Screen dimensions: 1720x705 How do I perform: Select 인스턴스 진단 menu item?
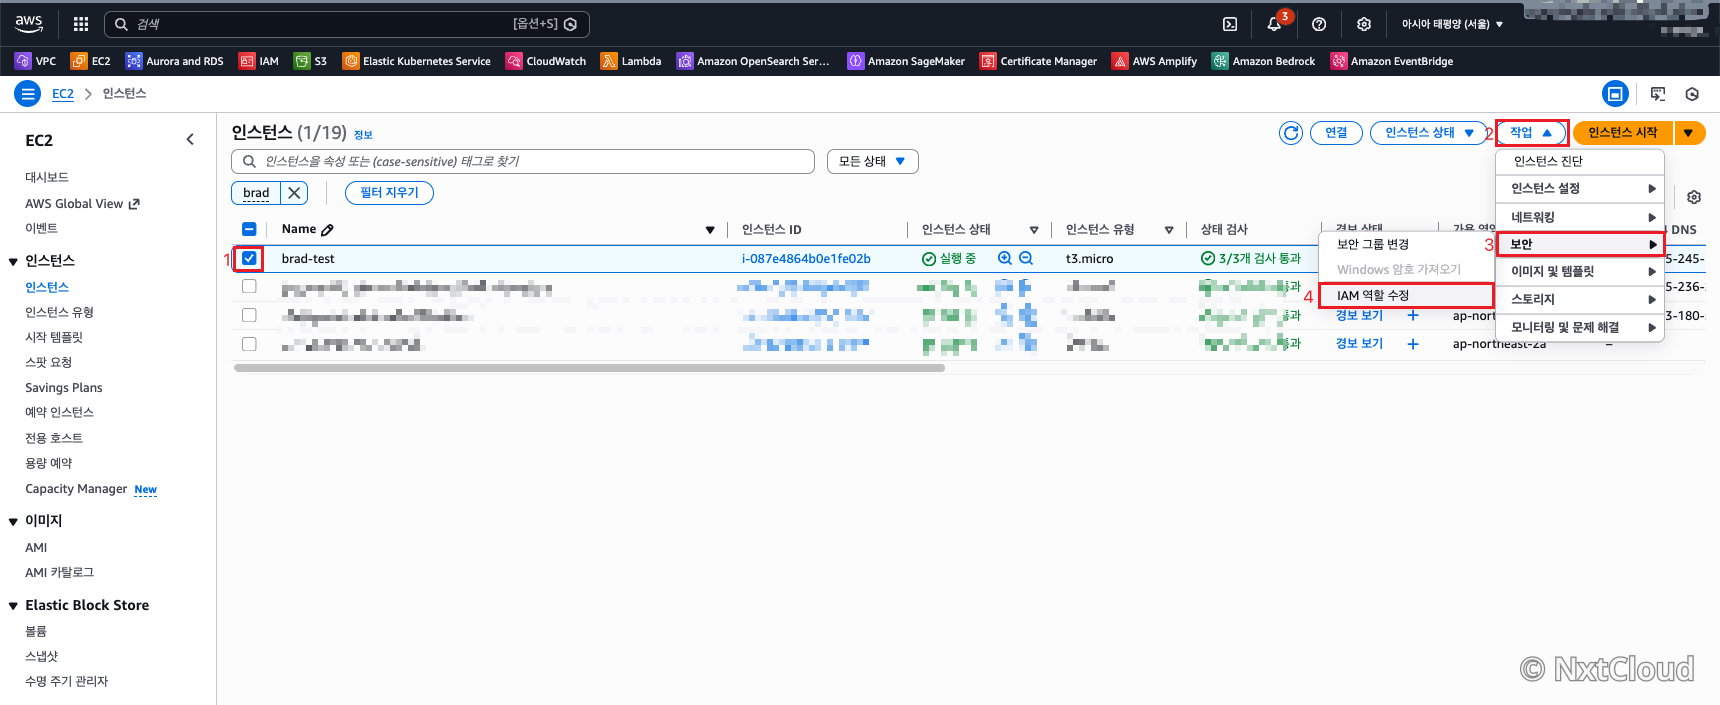point(1580,161)
